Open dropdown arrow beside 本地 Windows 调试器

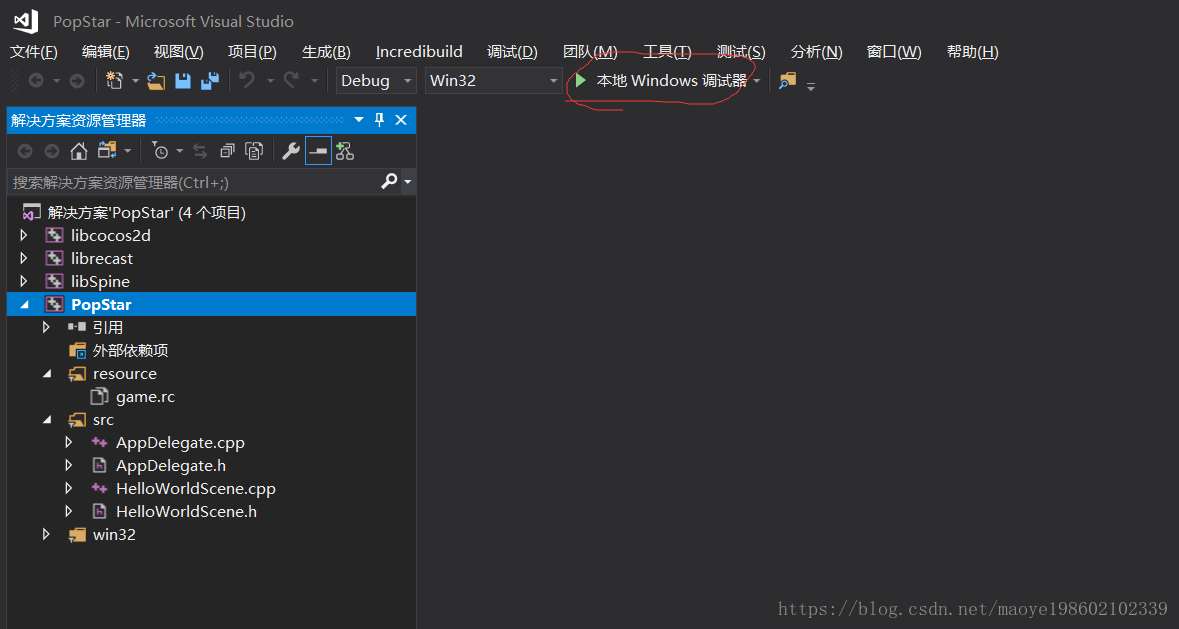click(757, 80)
